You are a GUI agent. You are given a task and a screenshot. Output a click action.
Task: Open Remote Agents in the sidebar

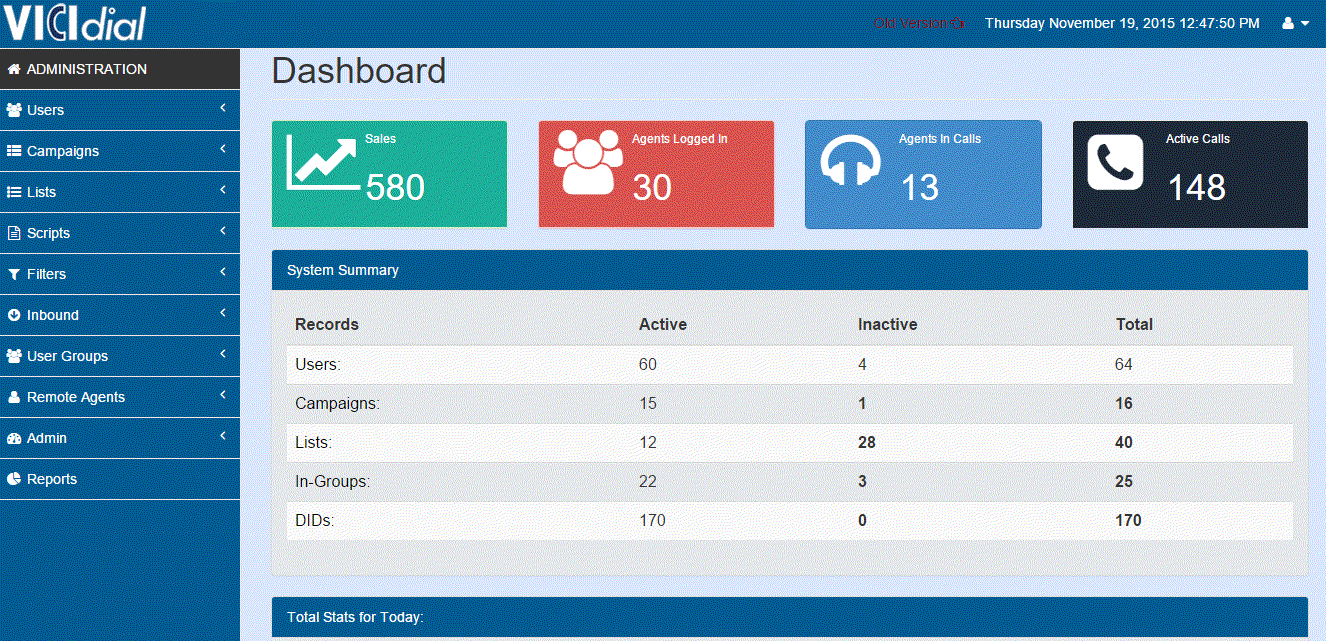[x=75, y=397]
